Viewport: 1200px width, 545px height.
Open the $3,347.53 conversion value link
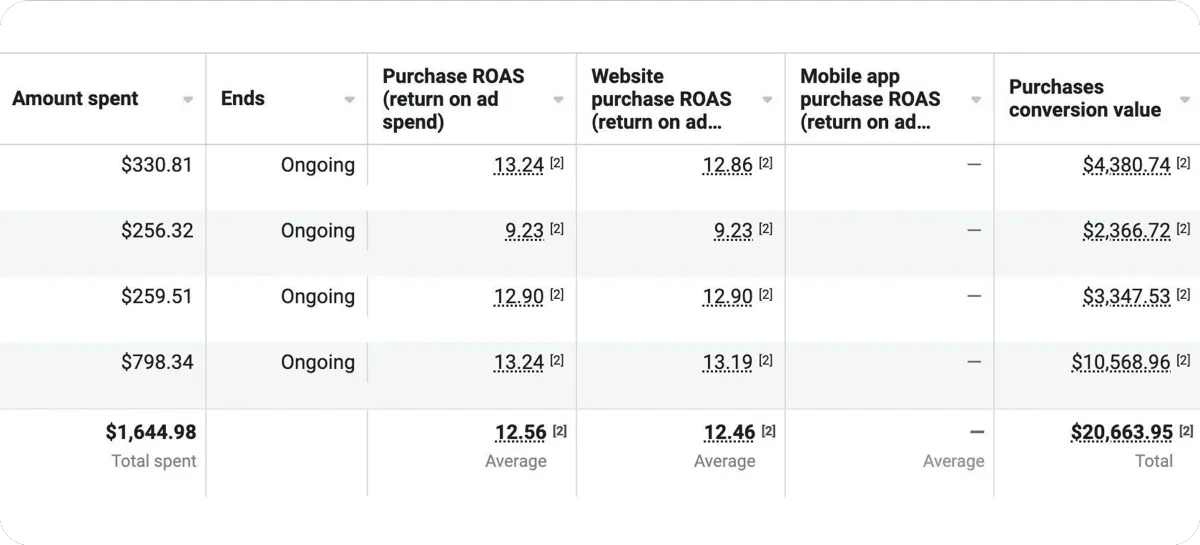coord(1126,297)
